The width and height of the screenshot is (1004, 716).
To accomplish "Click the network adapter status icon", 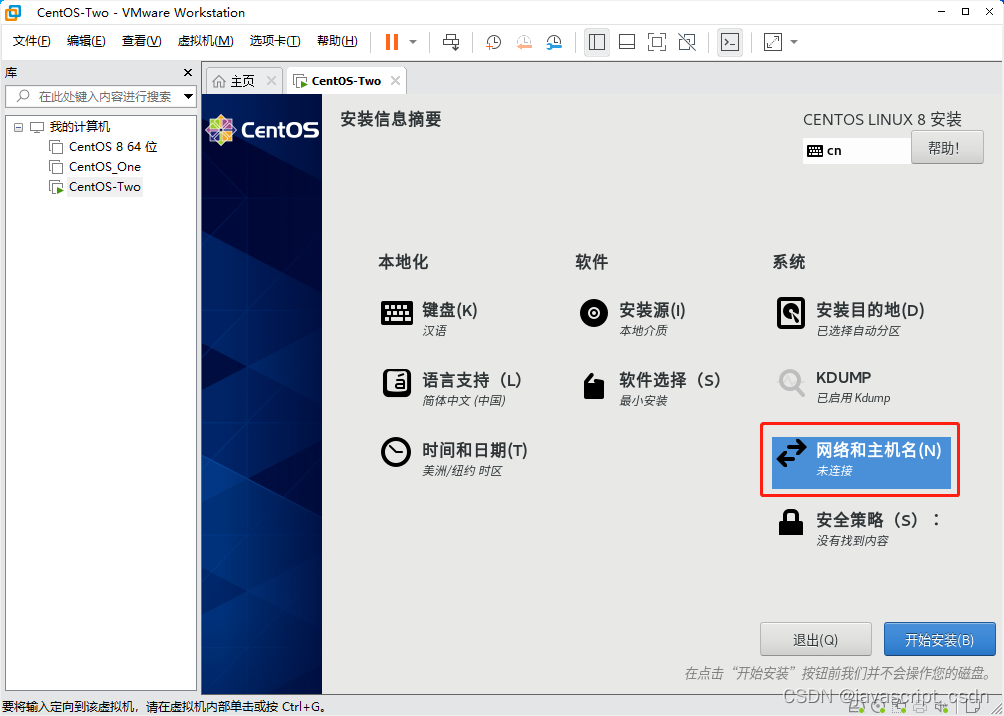I will 899,706.
